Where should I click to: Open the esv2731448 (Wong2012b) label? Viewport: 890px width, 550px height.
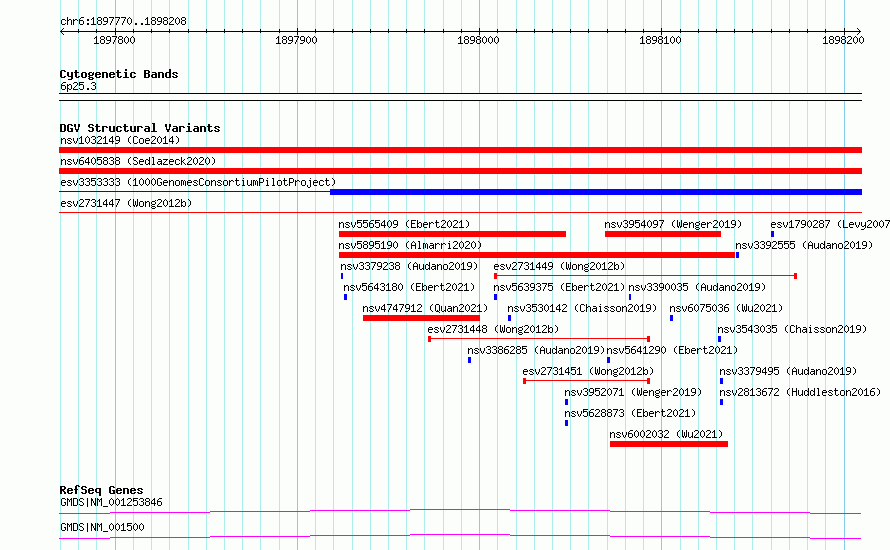pos(493,329)
